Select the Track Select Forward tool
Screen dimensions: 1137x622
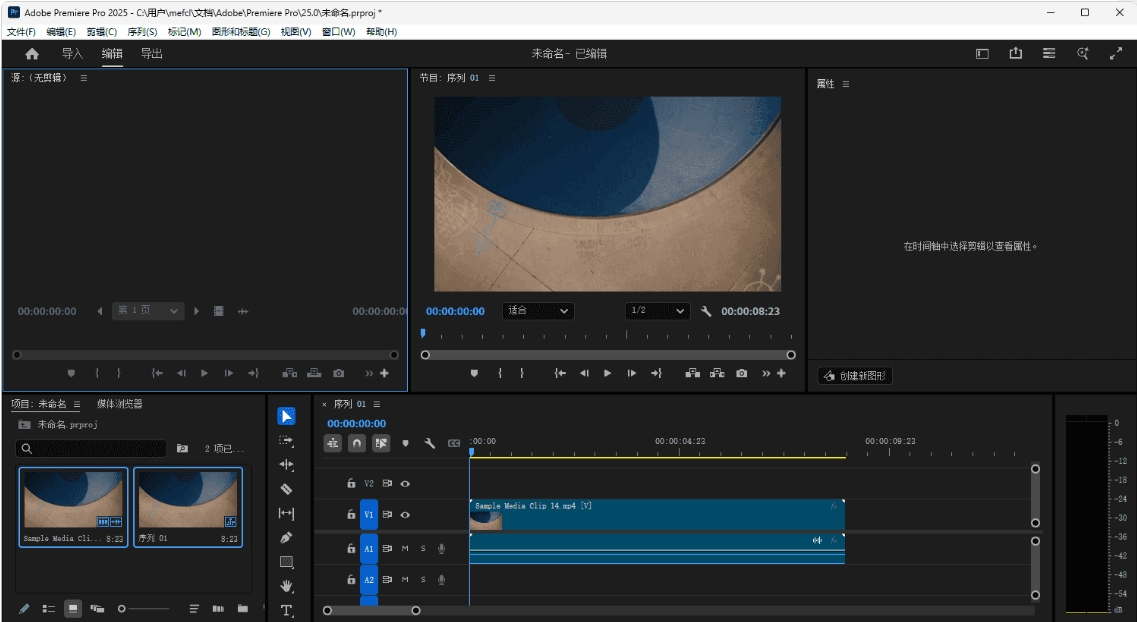coord(284,439)
